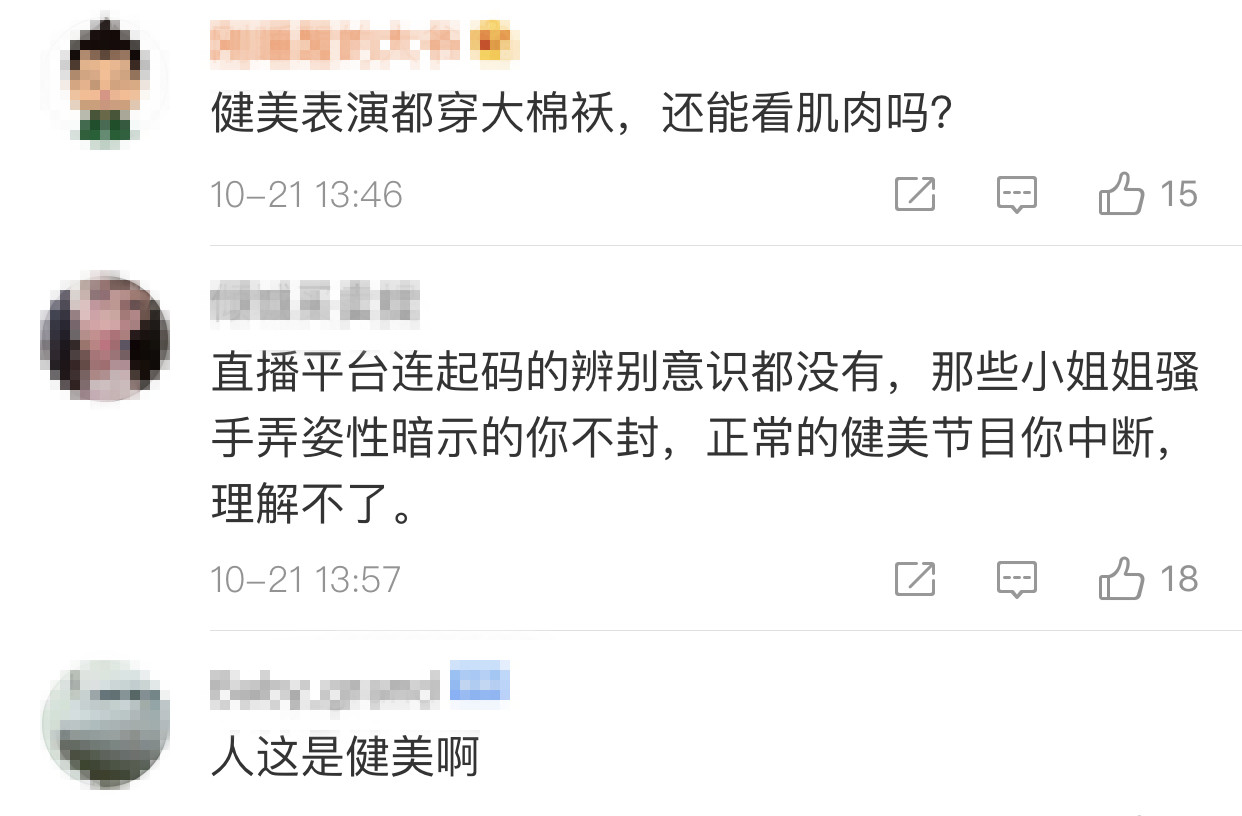Viewport: 1242px width, 816px height.
Task: Share the comment posted at 13:57
Action: click(x=915, y=579)
